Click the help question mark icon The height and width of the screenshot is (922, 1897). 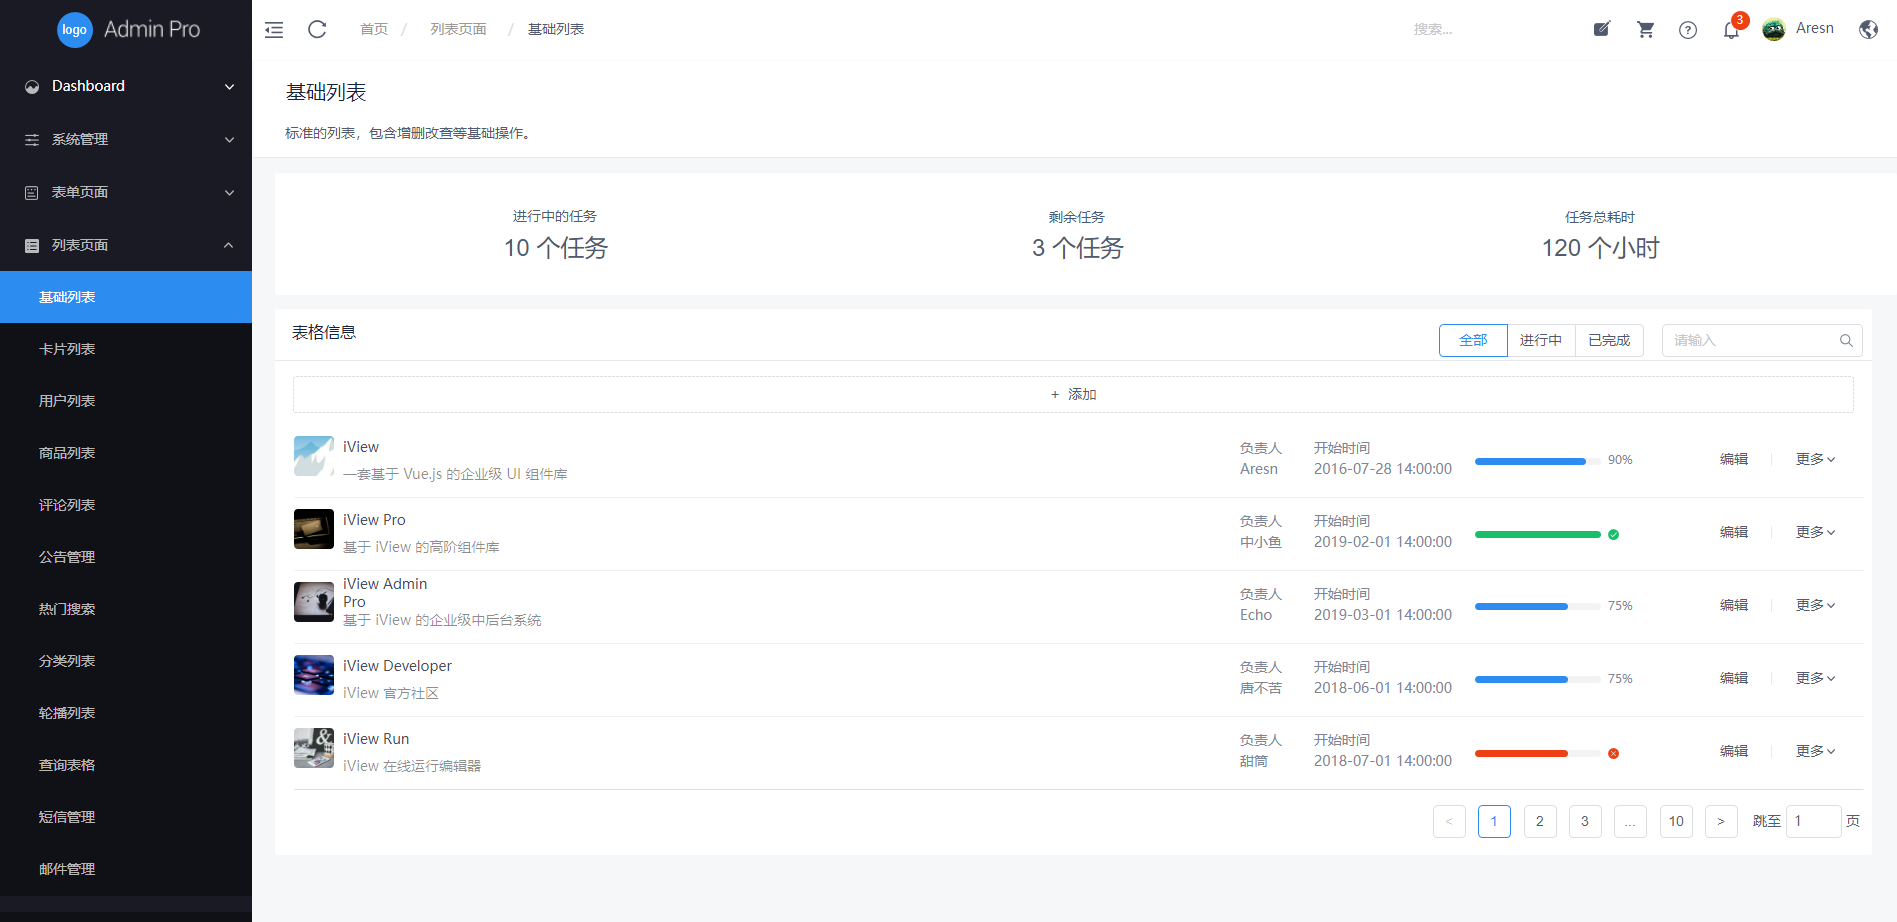tap(1688, 30)
